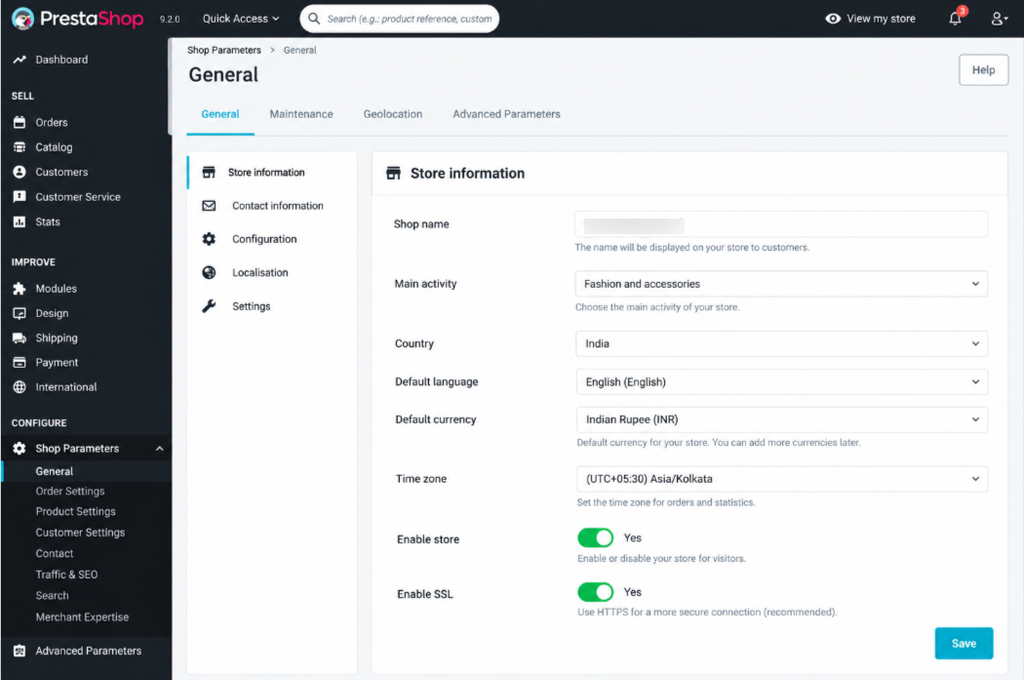Toggle the Enable store switch

coord(595,538)
